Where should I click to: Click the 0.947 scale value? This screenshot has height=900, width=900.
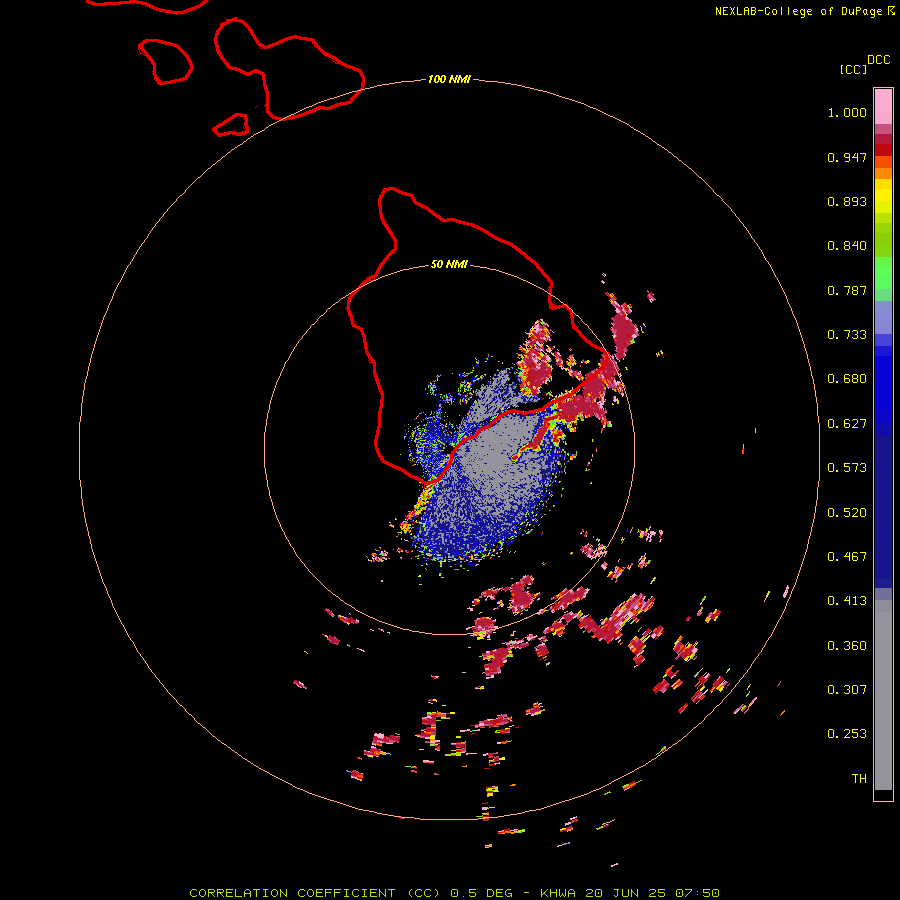(847, 157)
